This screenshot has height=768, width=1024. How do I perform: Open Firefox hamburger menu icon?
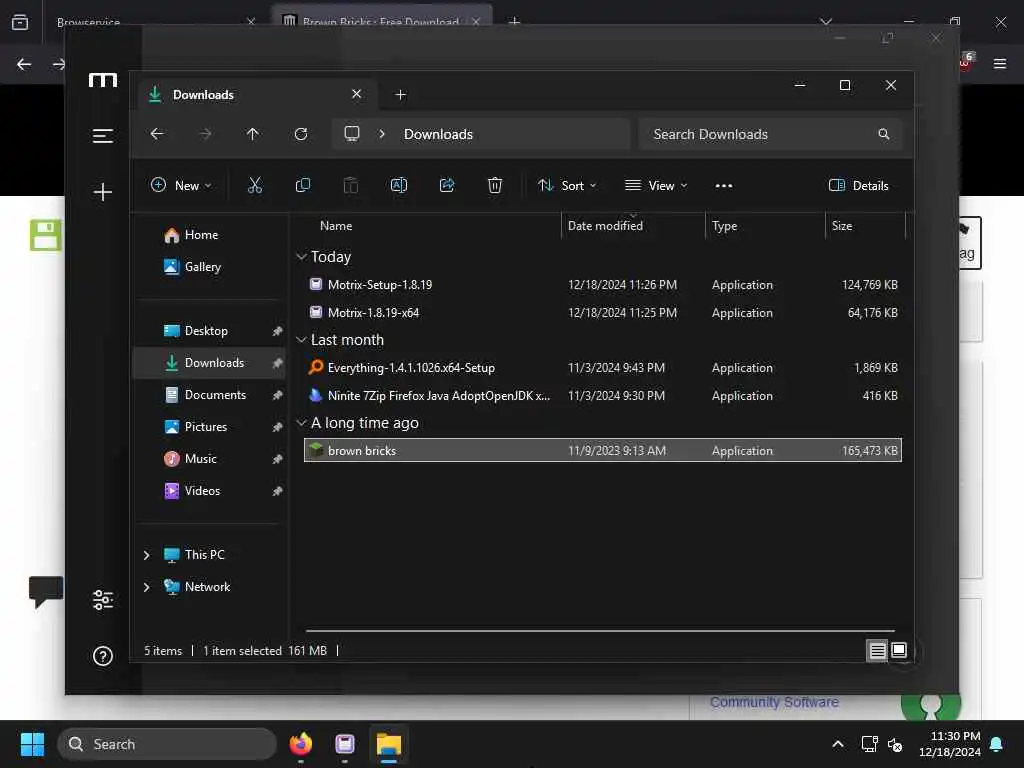point(1000,63)
